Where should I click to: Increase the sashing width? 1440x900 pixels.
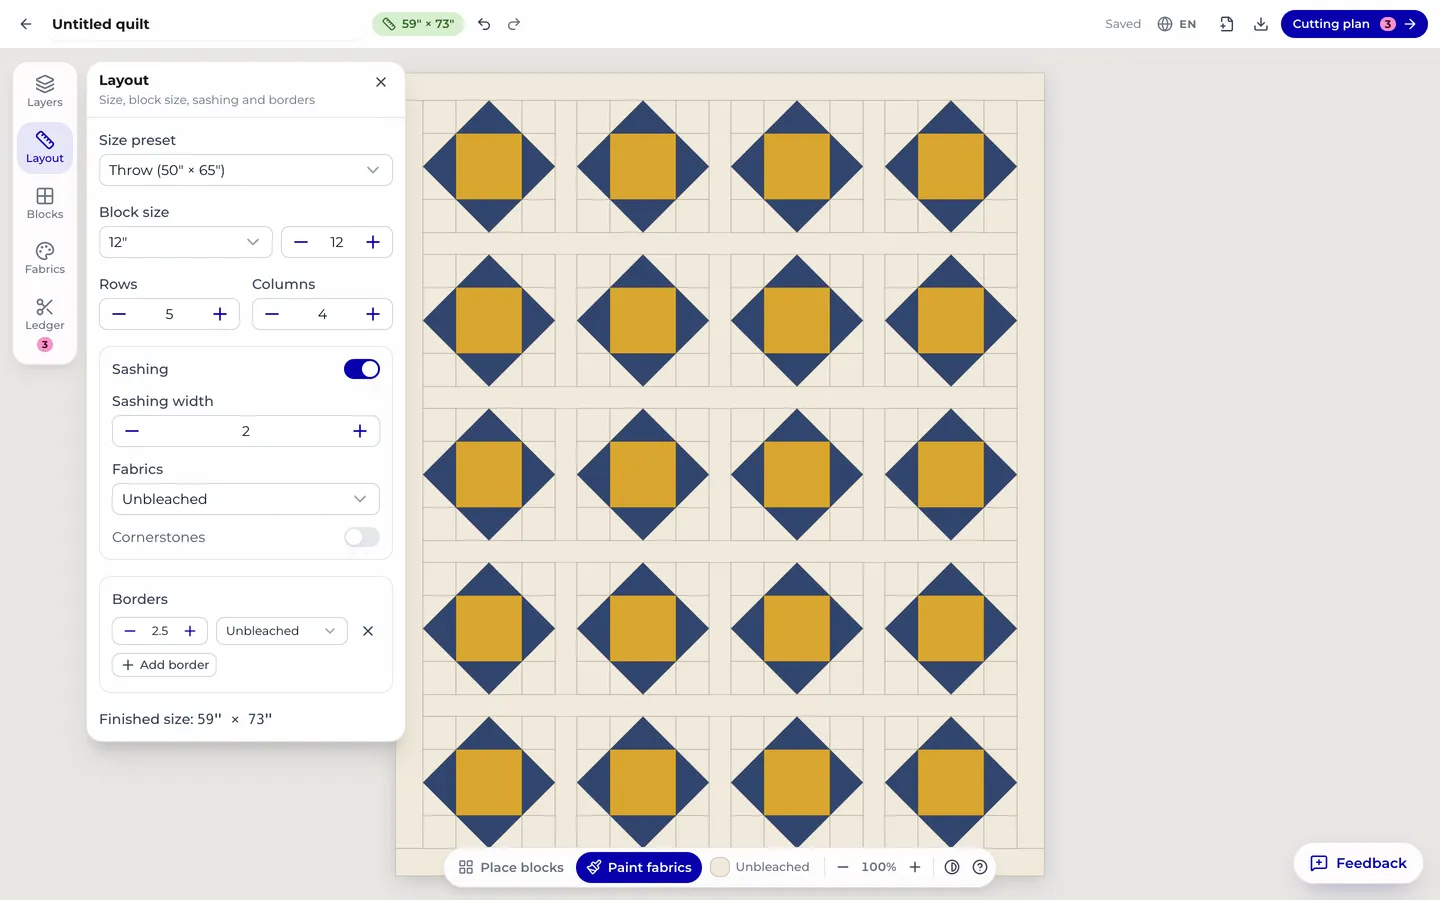(x=360, y=431)
